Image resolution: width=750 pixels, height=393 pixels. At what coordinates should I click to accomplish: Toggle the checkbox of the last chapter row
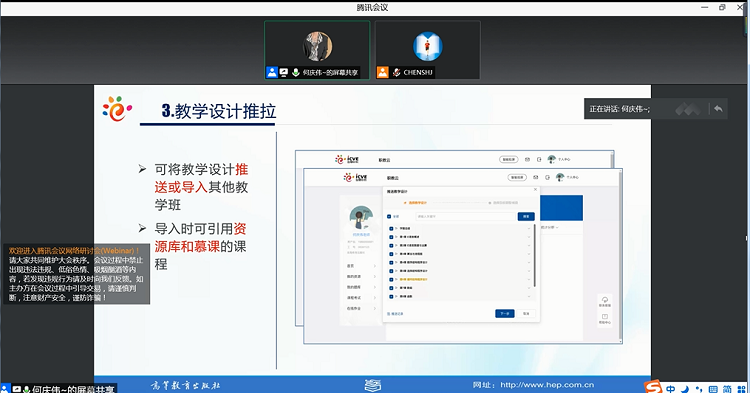(391, 296)
